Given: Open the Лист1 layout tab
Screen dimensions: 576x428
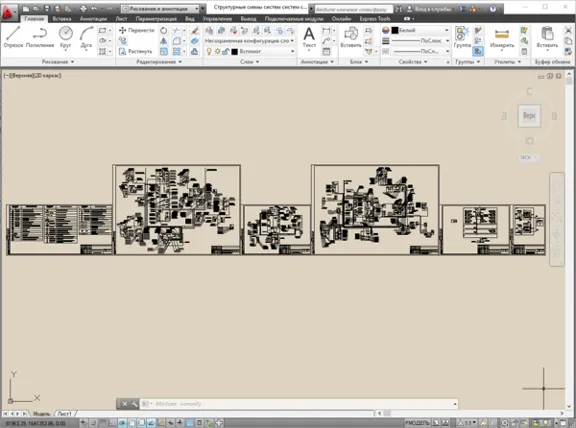Looking at the screenshot, I should (65, 414).
